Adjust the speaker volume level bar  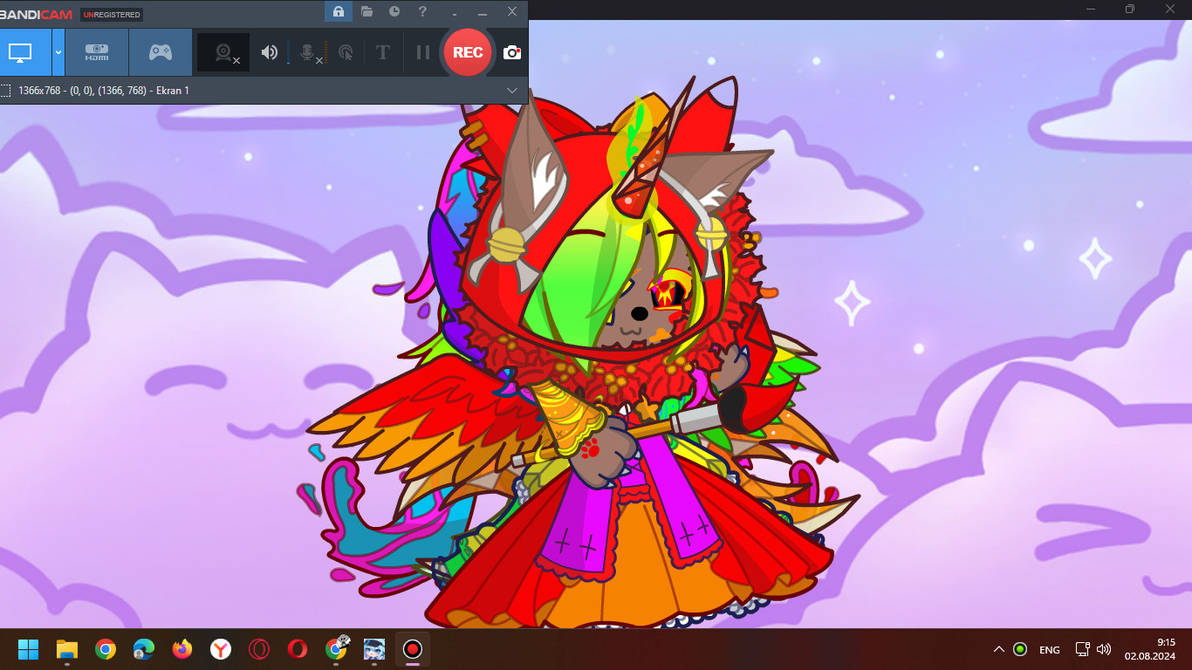click(x=289, y=52)
